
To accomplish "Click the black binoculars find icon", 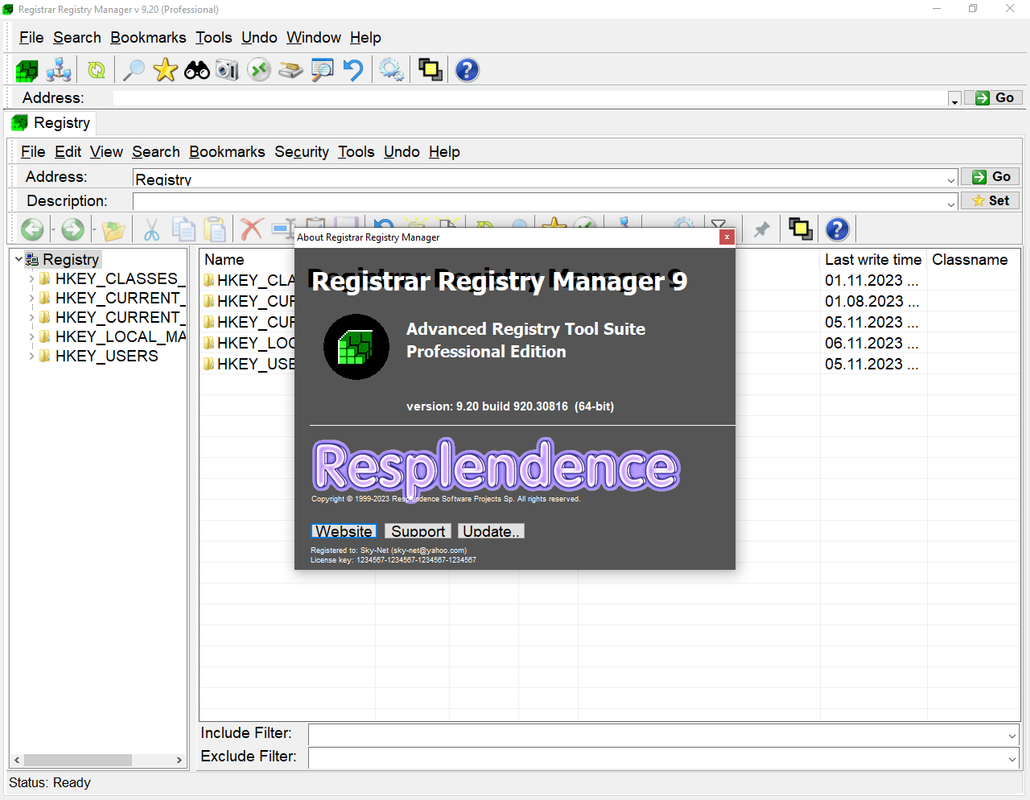I will [196, 70].
